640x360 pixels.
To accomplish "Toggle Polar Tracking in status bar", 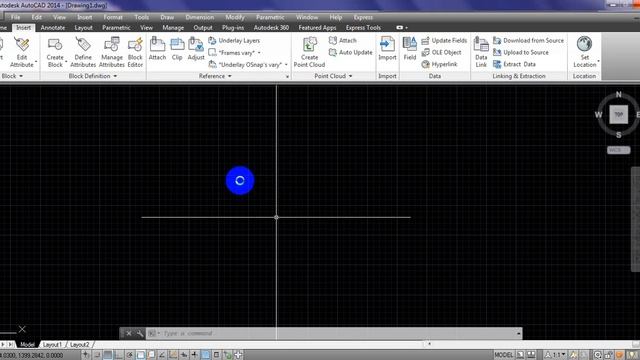I will [130, 355].
